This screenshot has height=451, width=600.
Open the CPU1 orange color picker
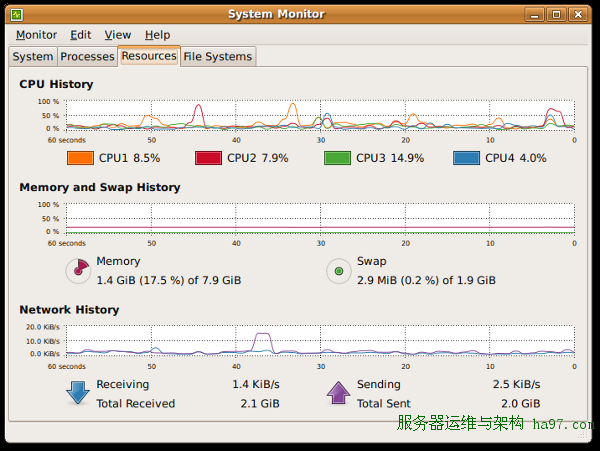[x=80, y=158]
